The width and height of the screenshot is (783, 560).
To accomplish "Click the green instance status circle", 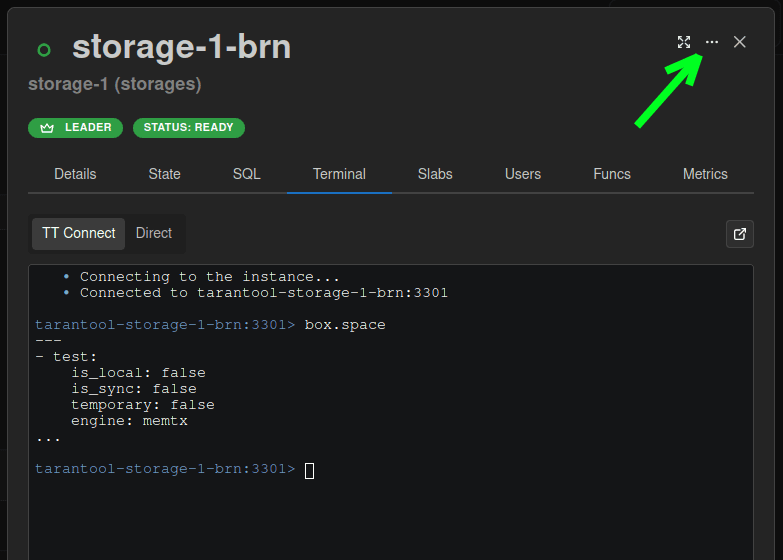I will coord(44,50).
